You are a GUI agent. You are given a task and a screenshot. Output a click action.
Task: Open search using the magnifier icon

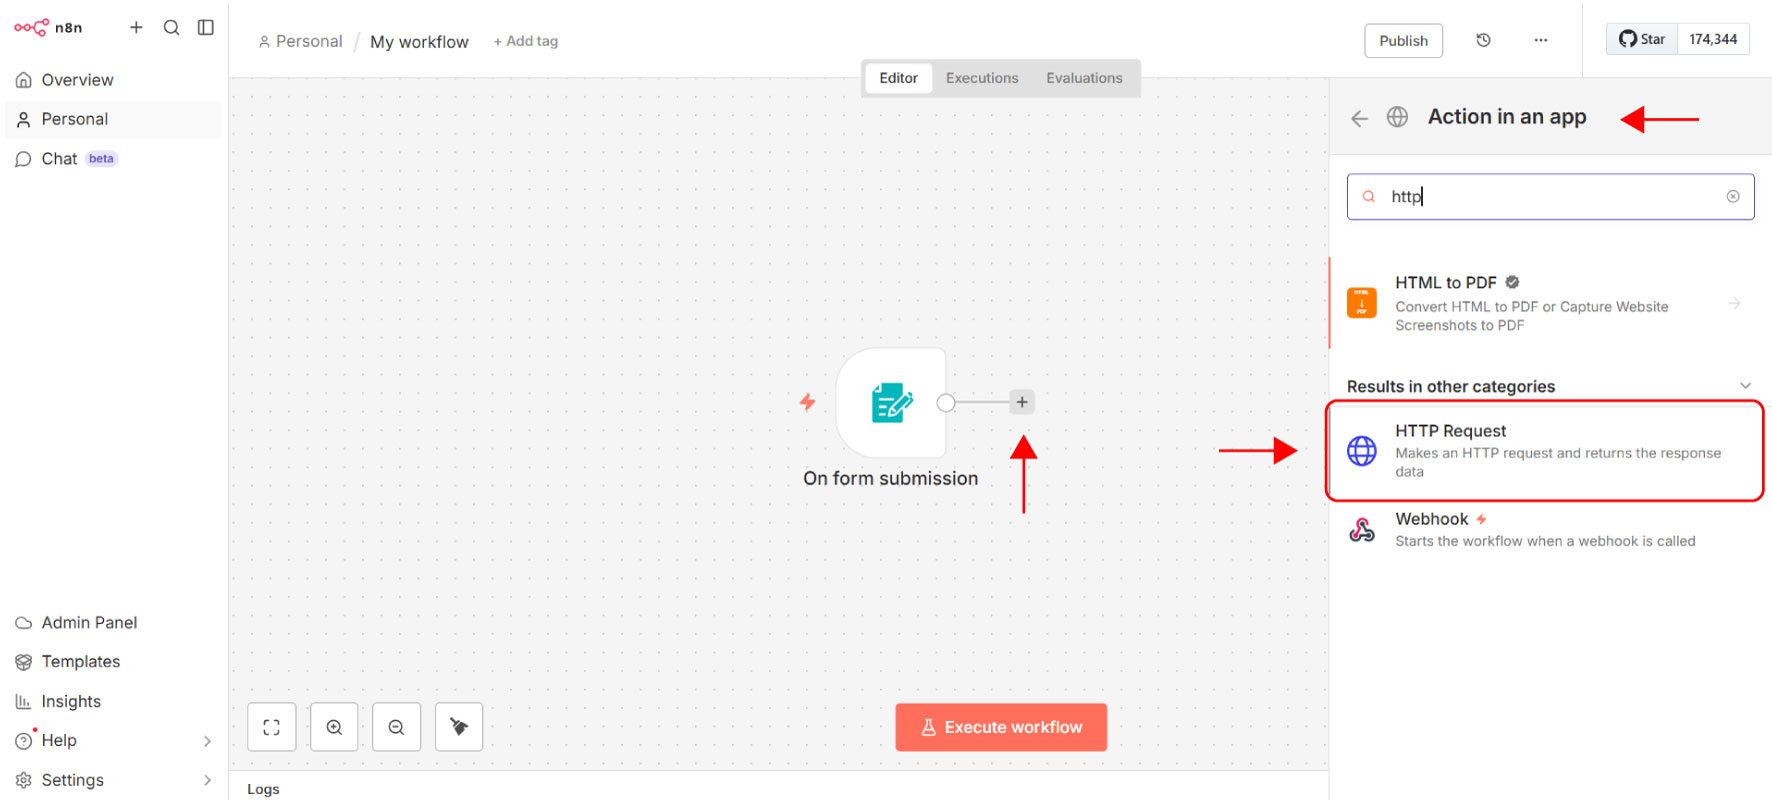tap(171, 27)
